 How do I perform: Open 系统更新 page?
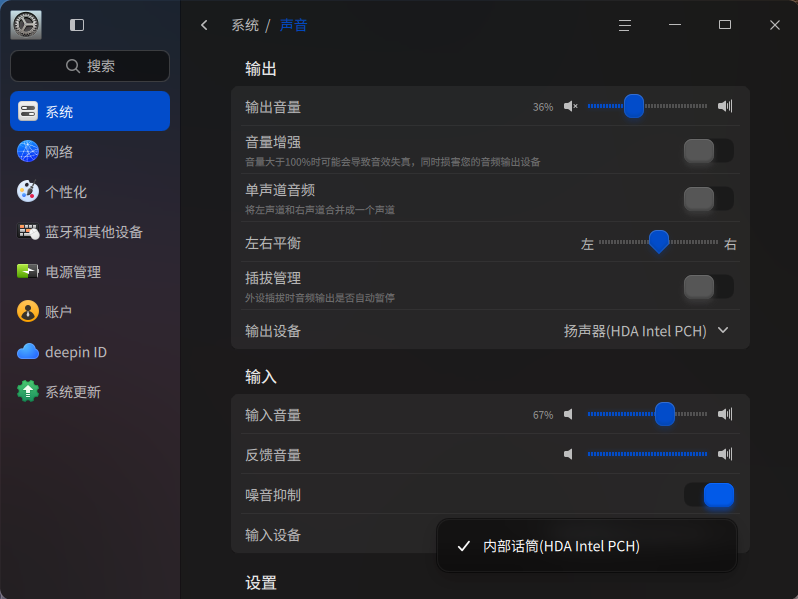(x=90, y=391)
